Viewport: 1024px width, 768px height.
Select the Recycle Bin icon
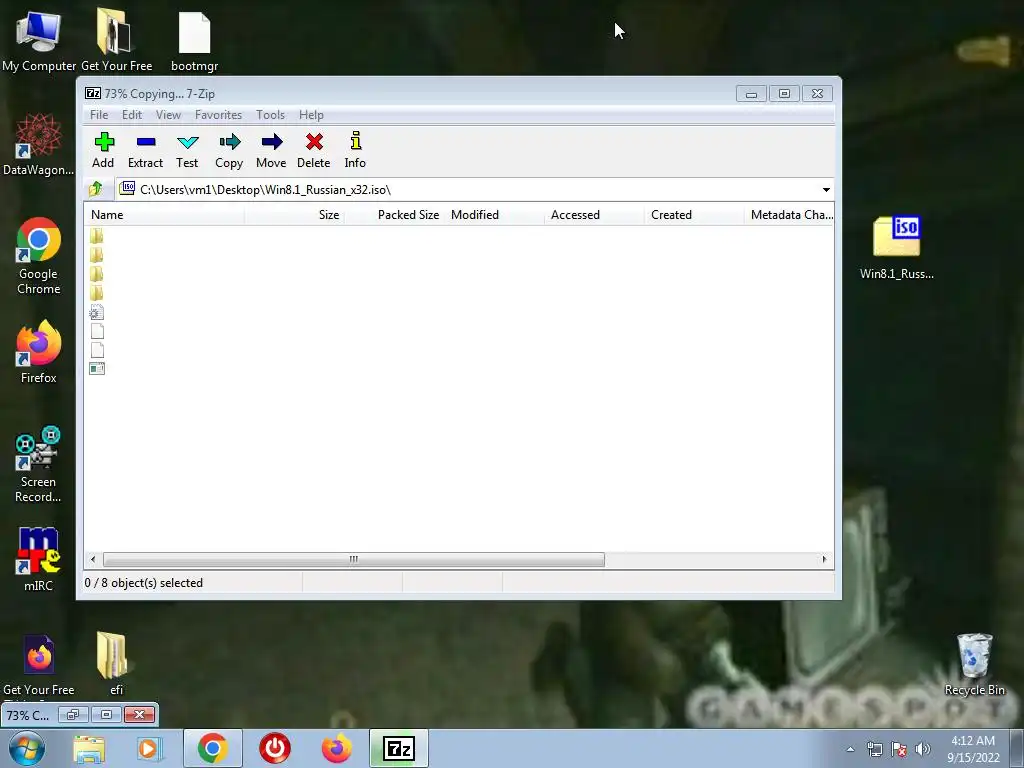[974, 664]
